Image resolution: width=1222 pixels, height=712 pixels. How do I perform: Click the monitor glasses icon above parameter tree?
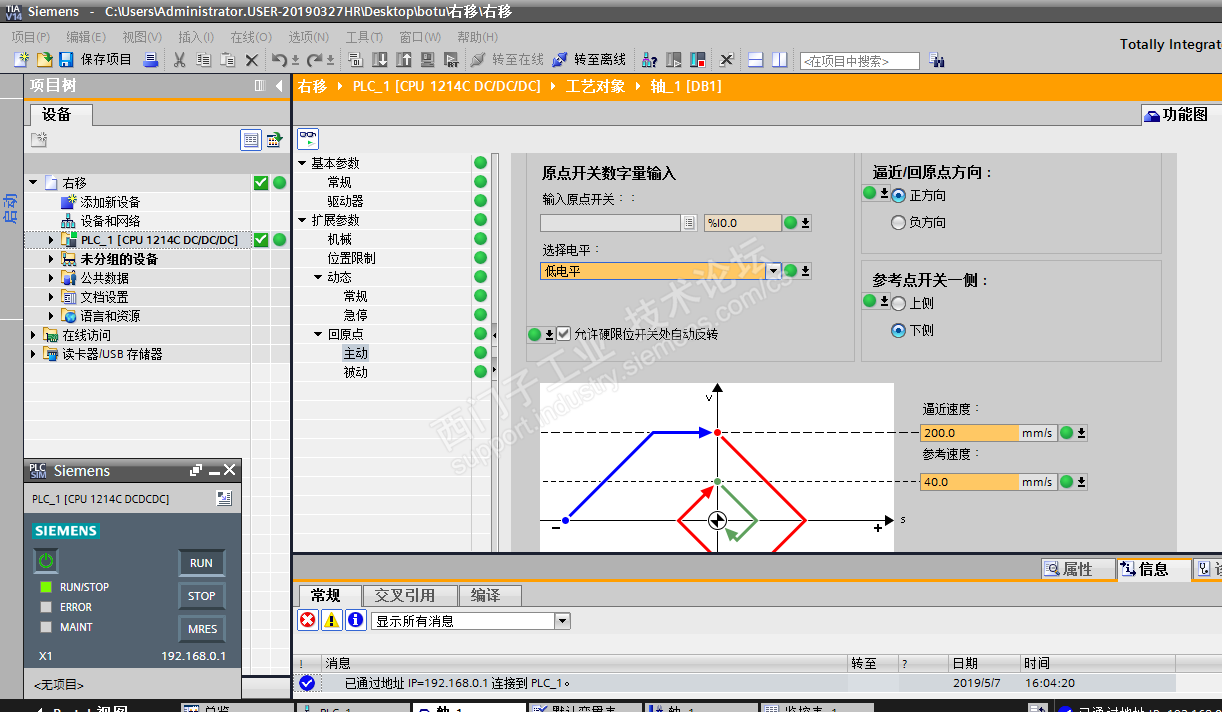coord(308,138)
